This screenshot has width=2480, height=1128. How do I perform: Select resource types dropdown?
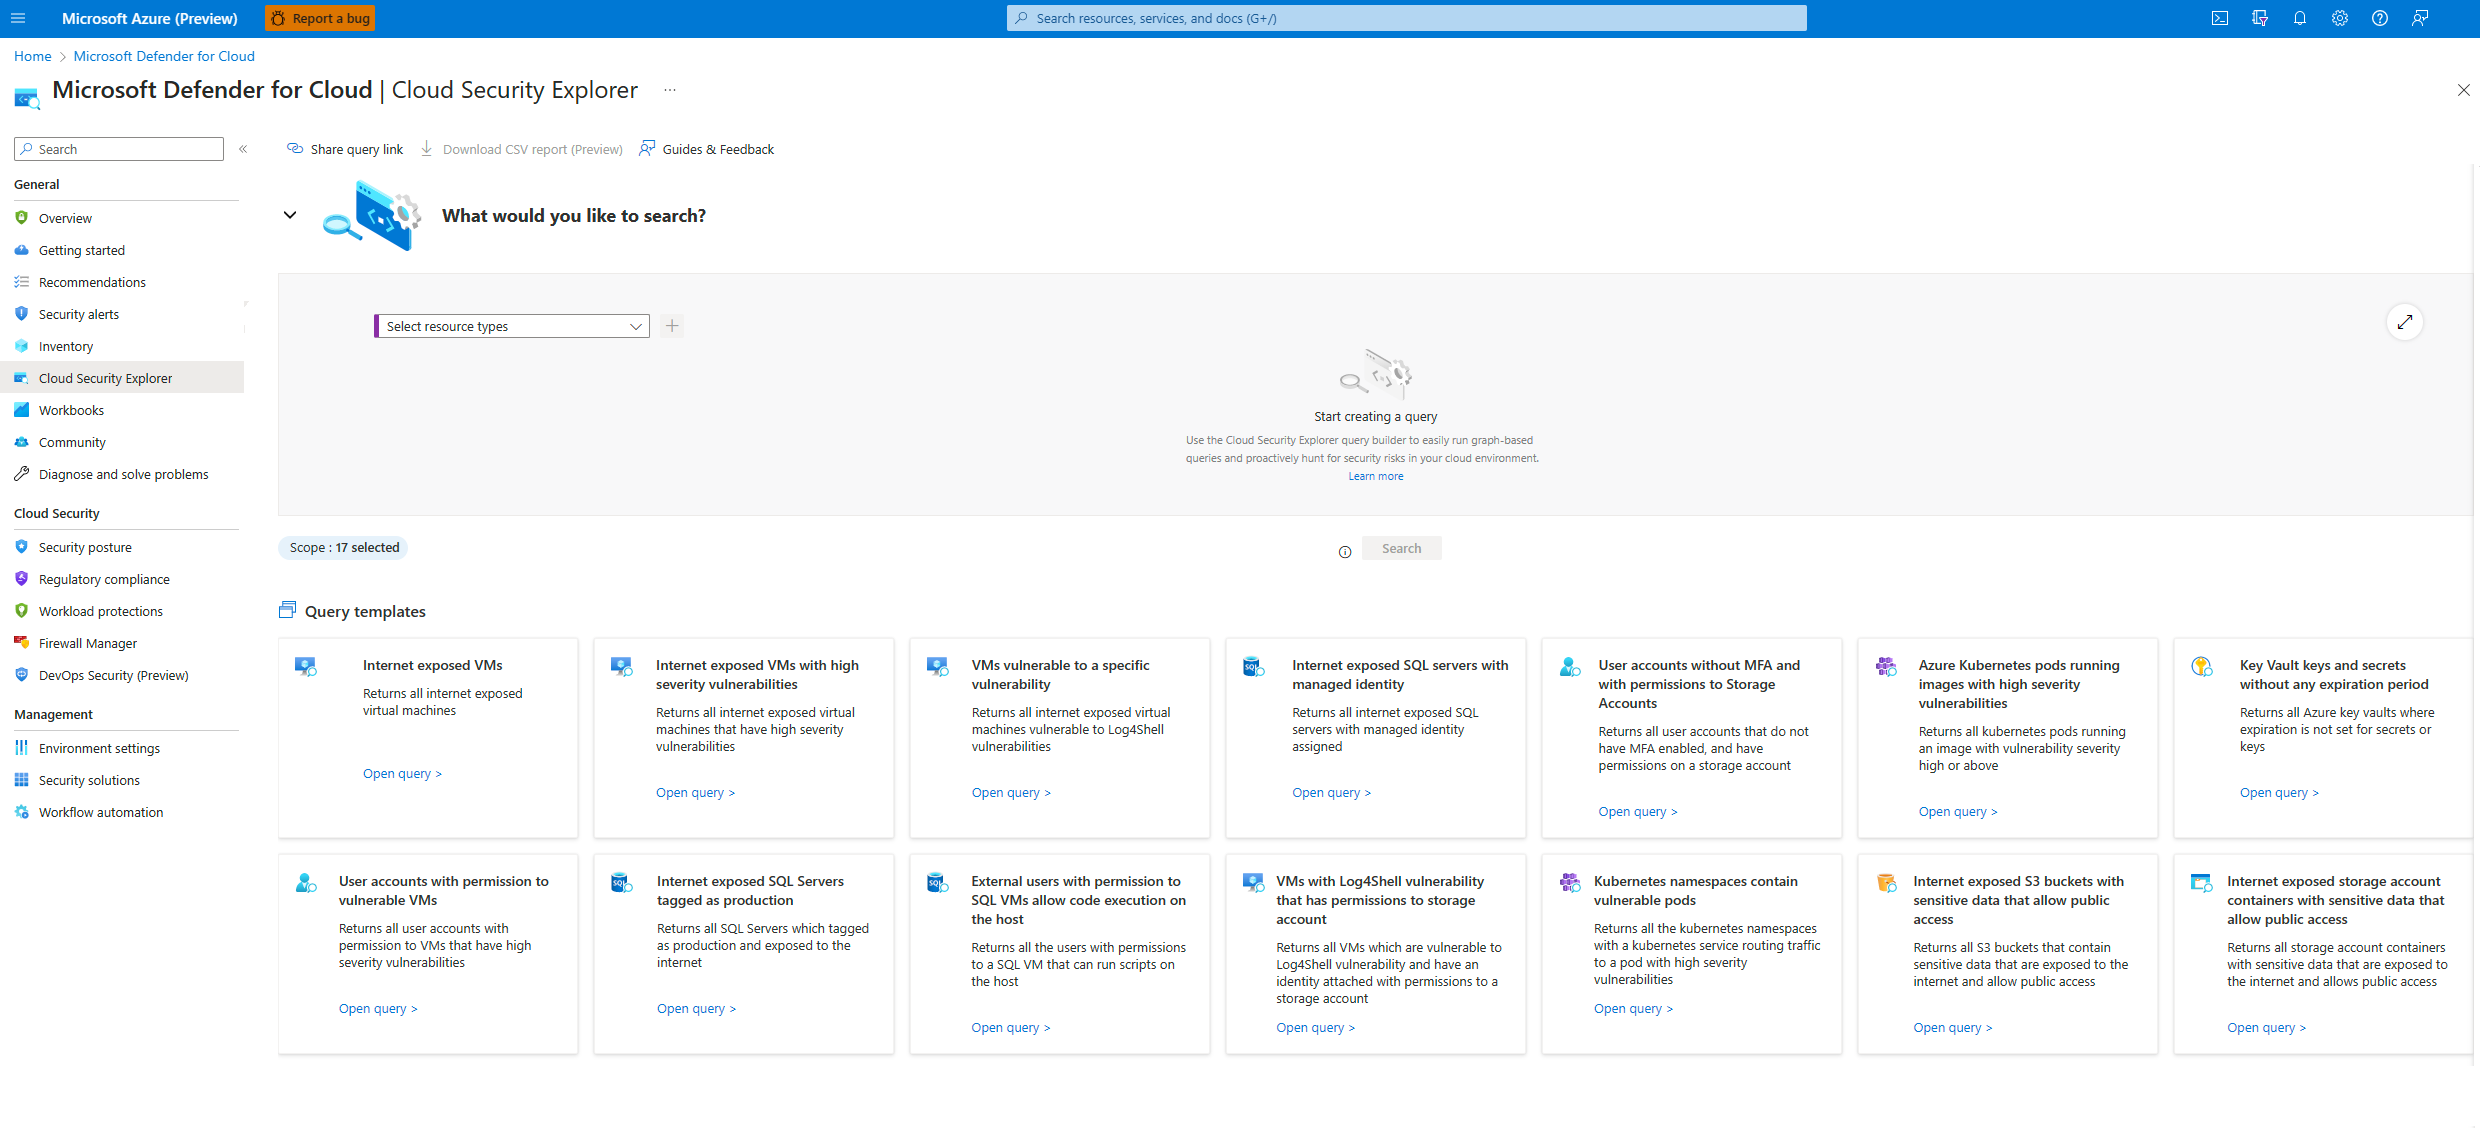pos(509,326)
